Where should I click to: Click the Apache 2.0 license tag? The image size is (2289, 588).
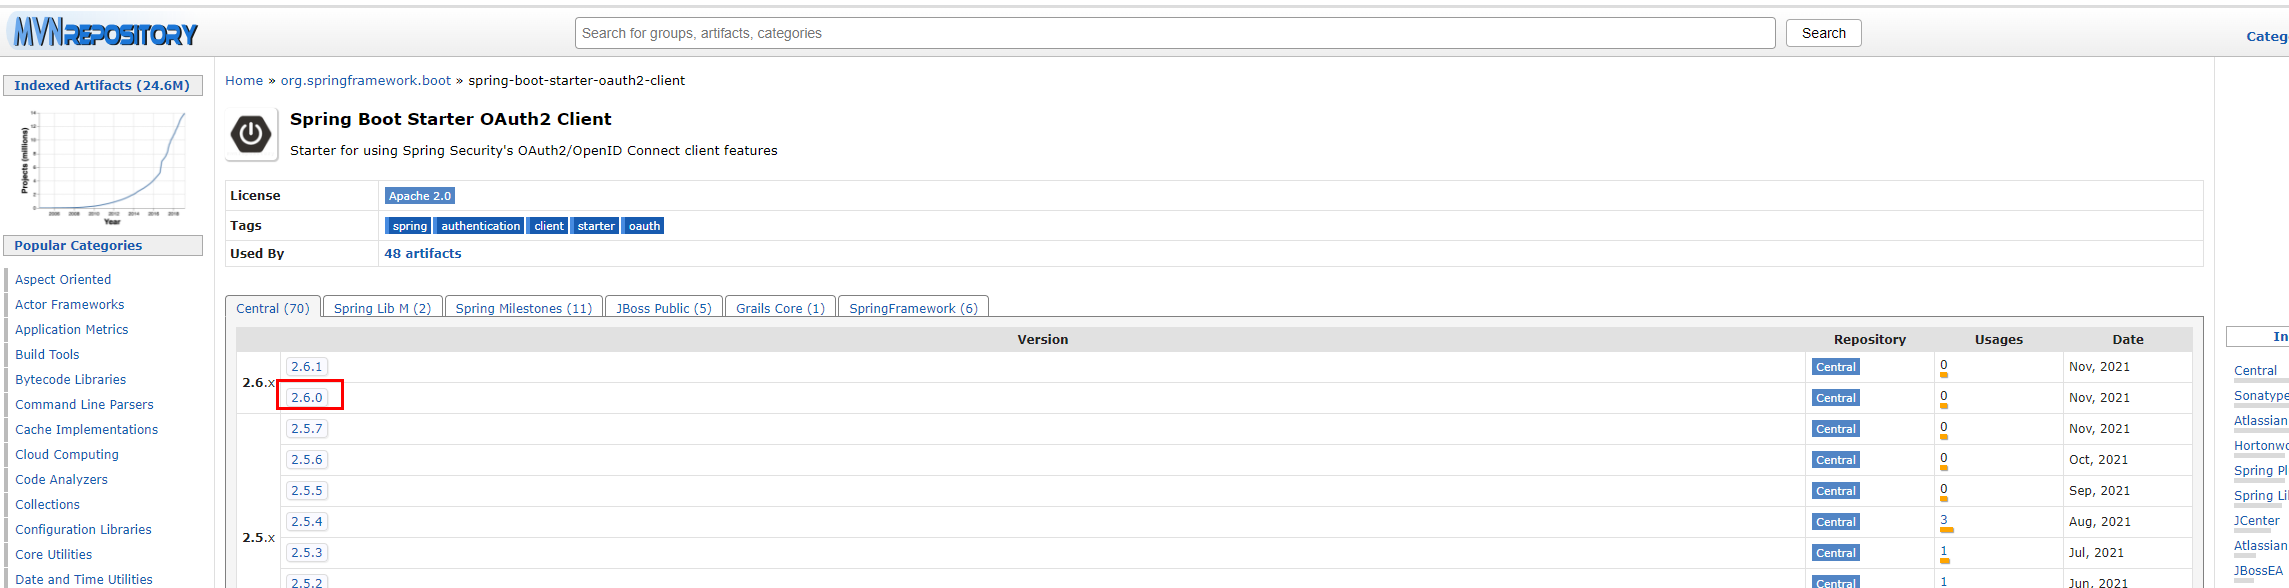(420, 196)
